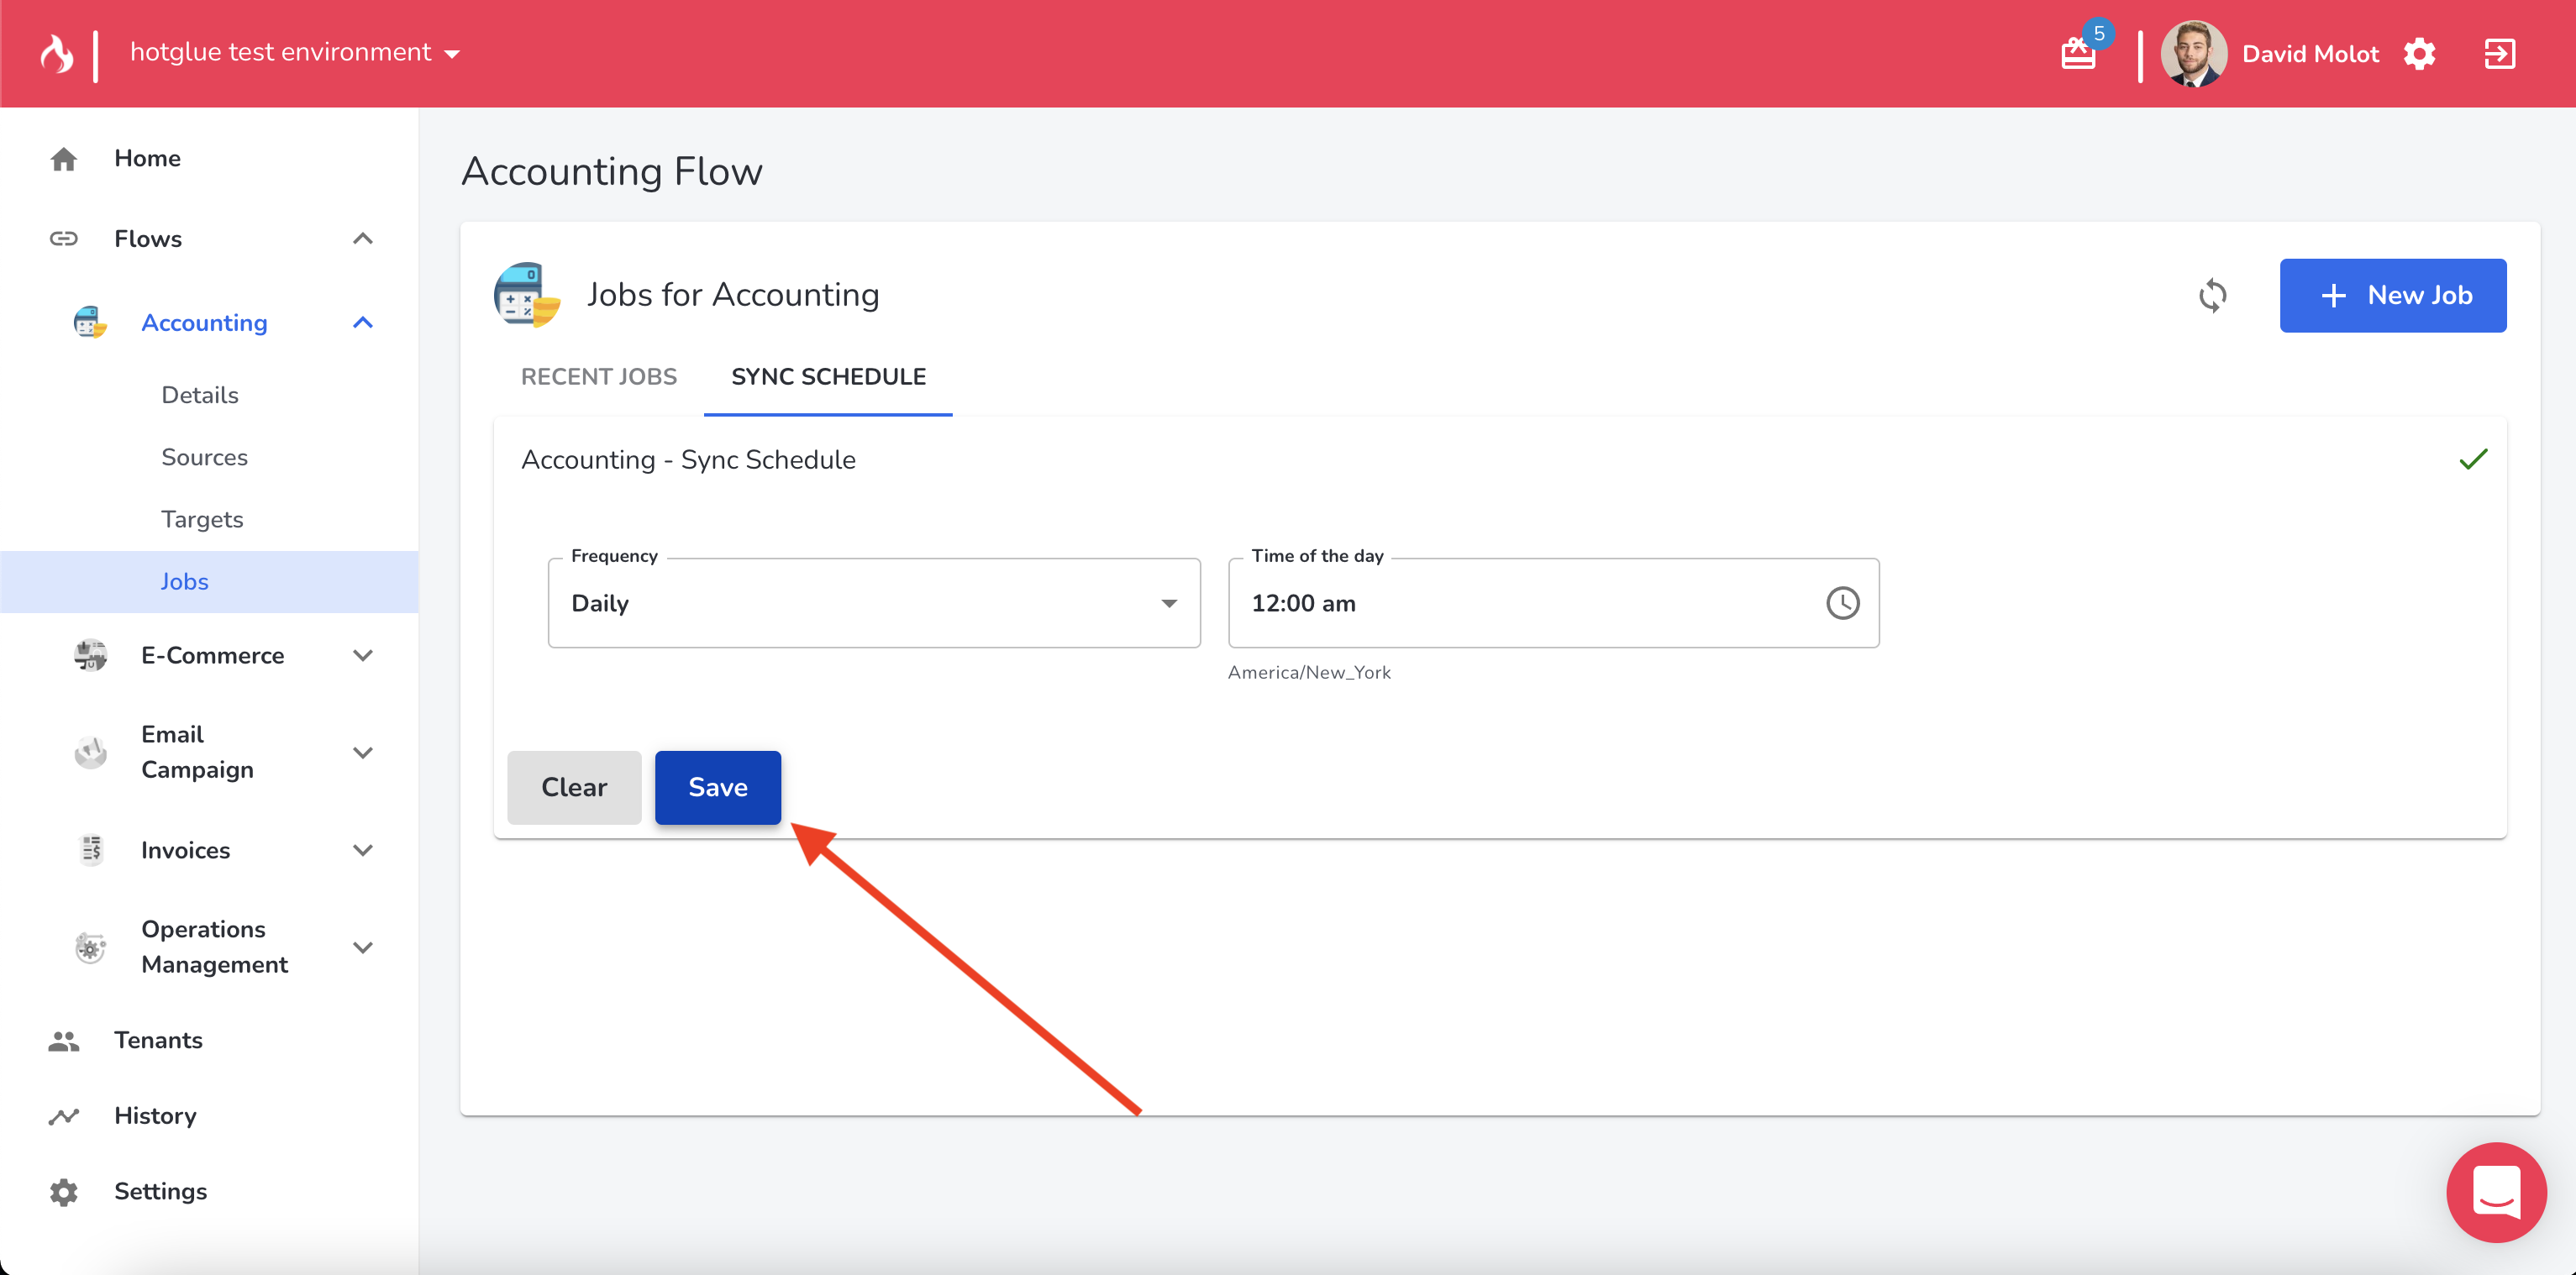The height and width of the screenshot is (1275, 2576).
Task: Click the Accounting flow icon in sidebar
Action: 90,323
